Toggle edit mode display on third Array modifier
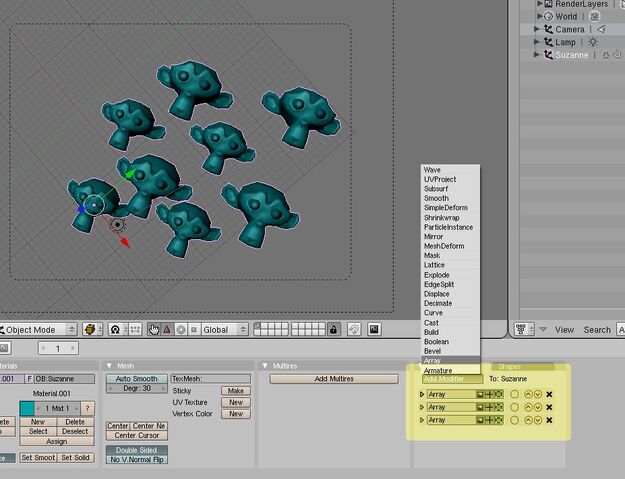625x479 pixels. (x=498, y=420)
